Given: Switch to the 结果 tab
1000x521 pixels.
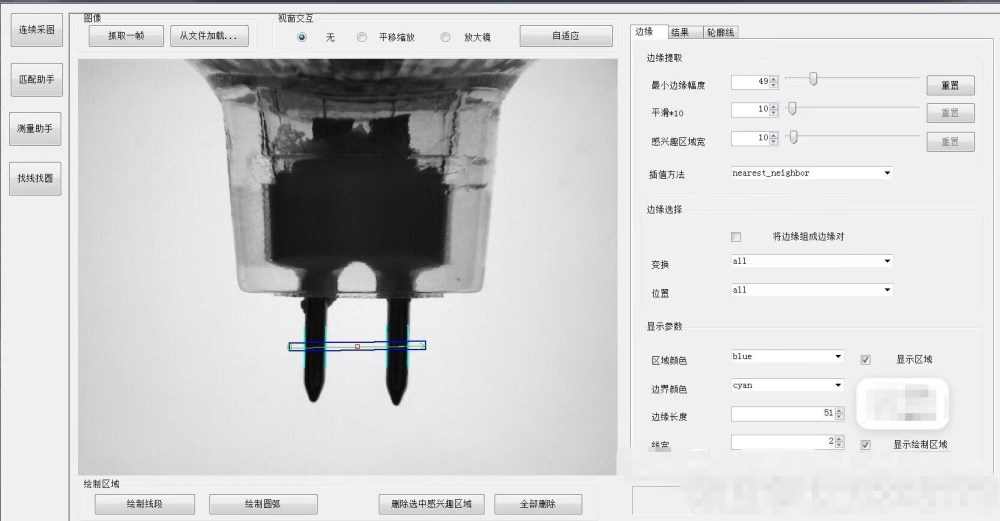Looking at the screenshot, I should (x=684, y=32).
